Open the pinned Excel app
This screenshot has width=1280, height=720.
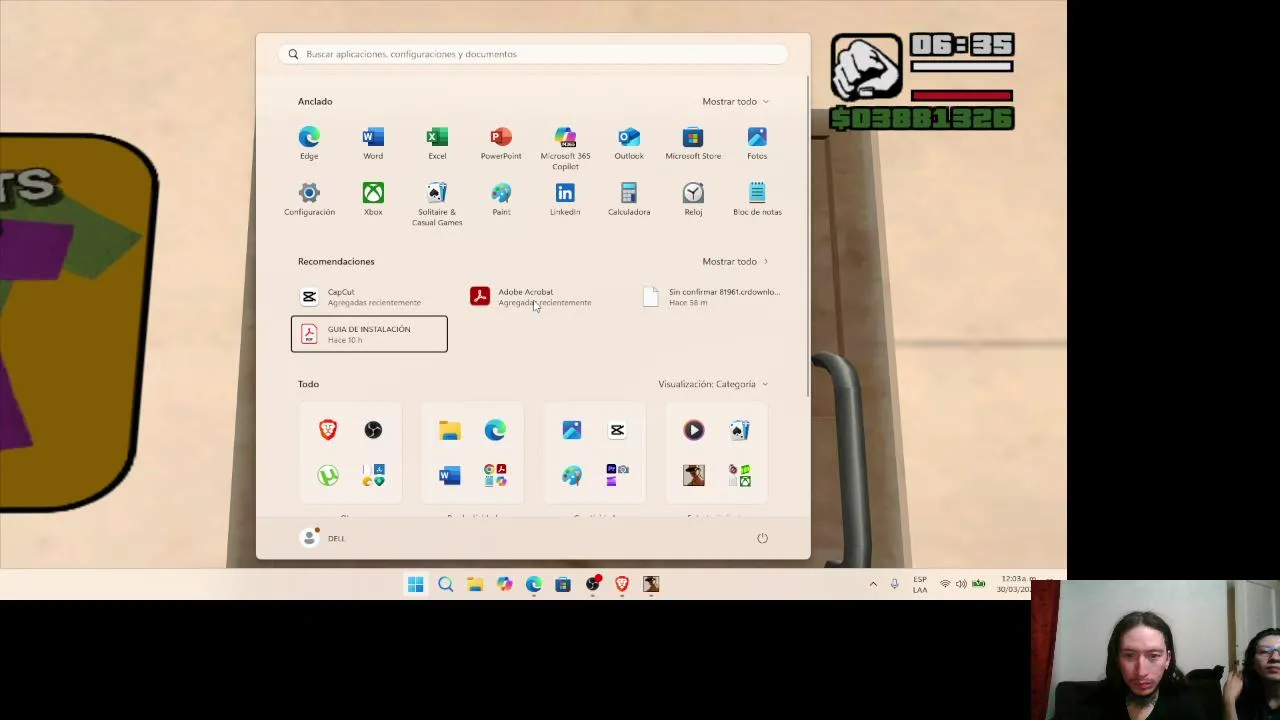[x=437, y=143]
